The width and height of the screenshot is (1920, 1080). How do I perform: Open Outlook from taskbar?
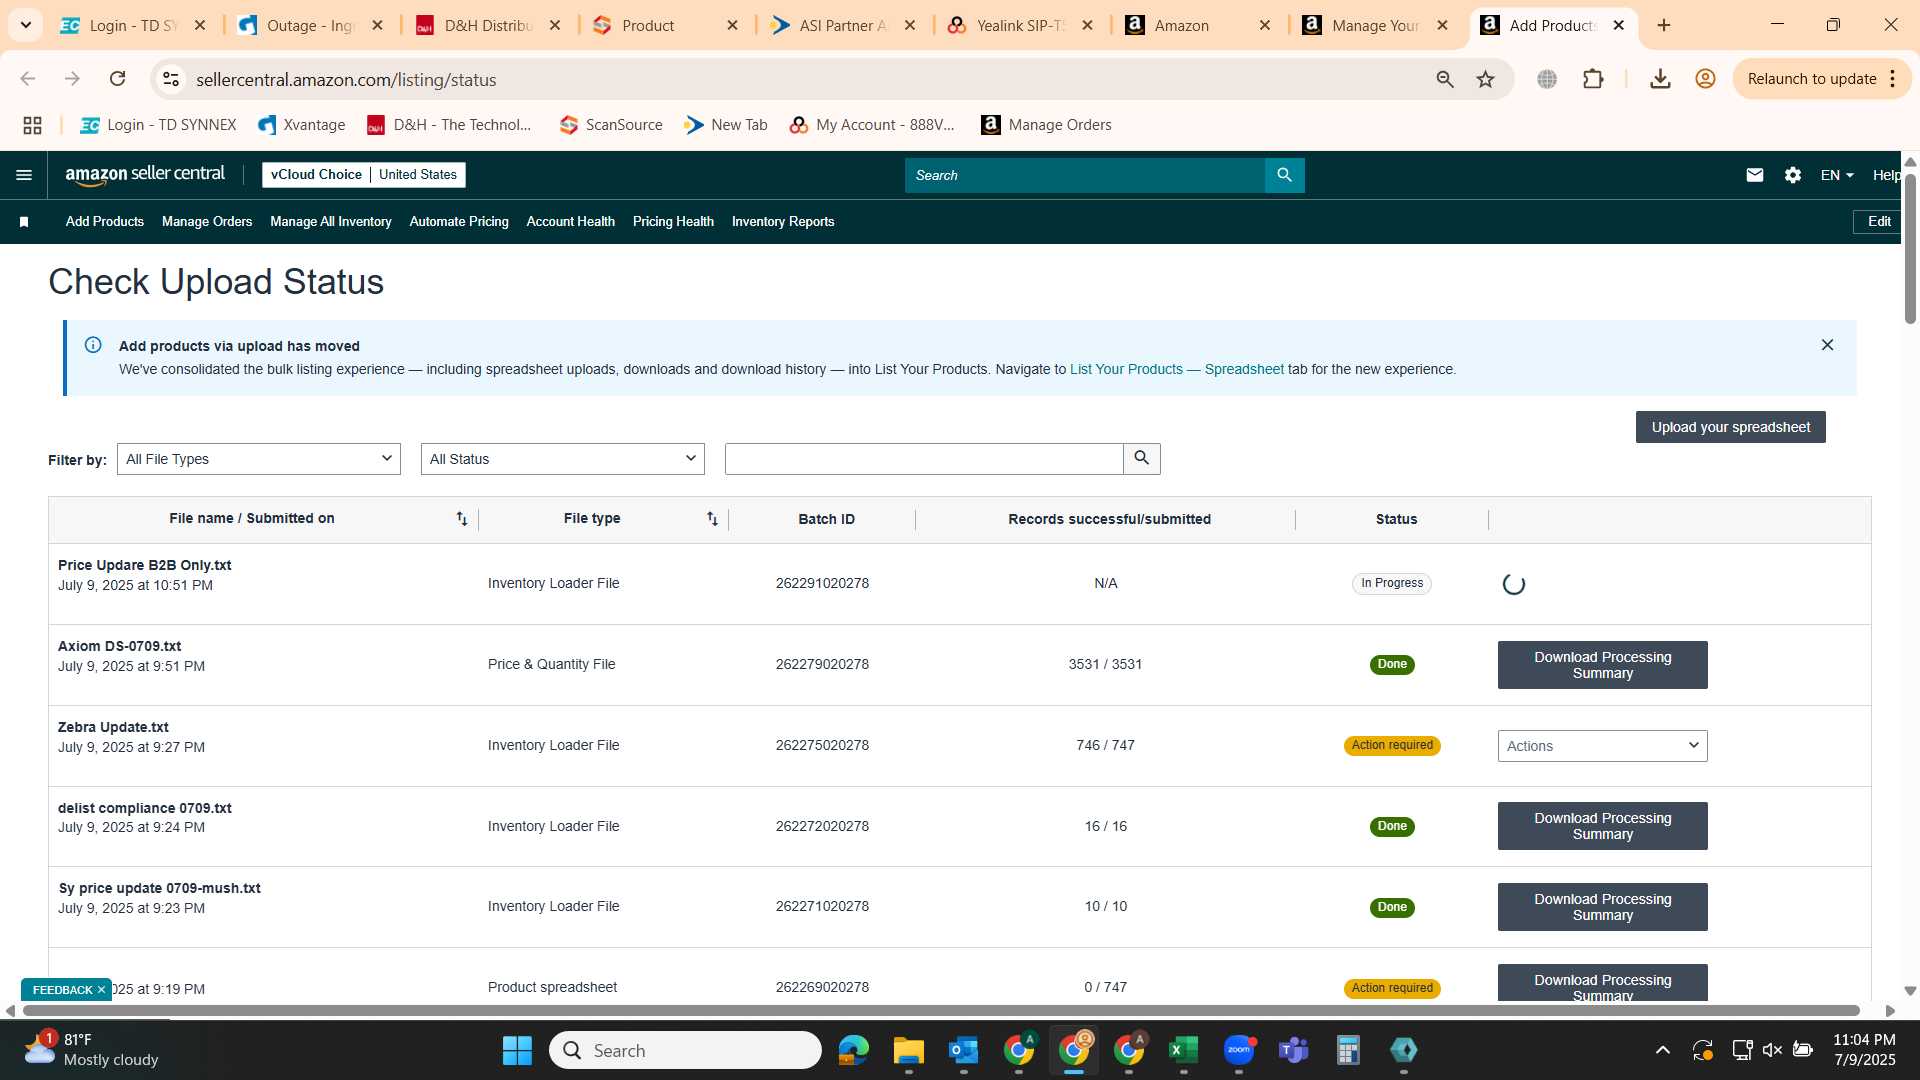tap(963, 1051)
